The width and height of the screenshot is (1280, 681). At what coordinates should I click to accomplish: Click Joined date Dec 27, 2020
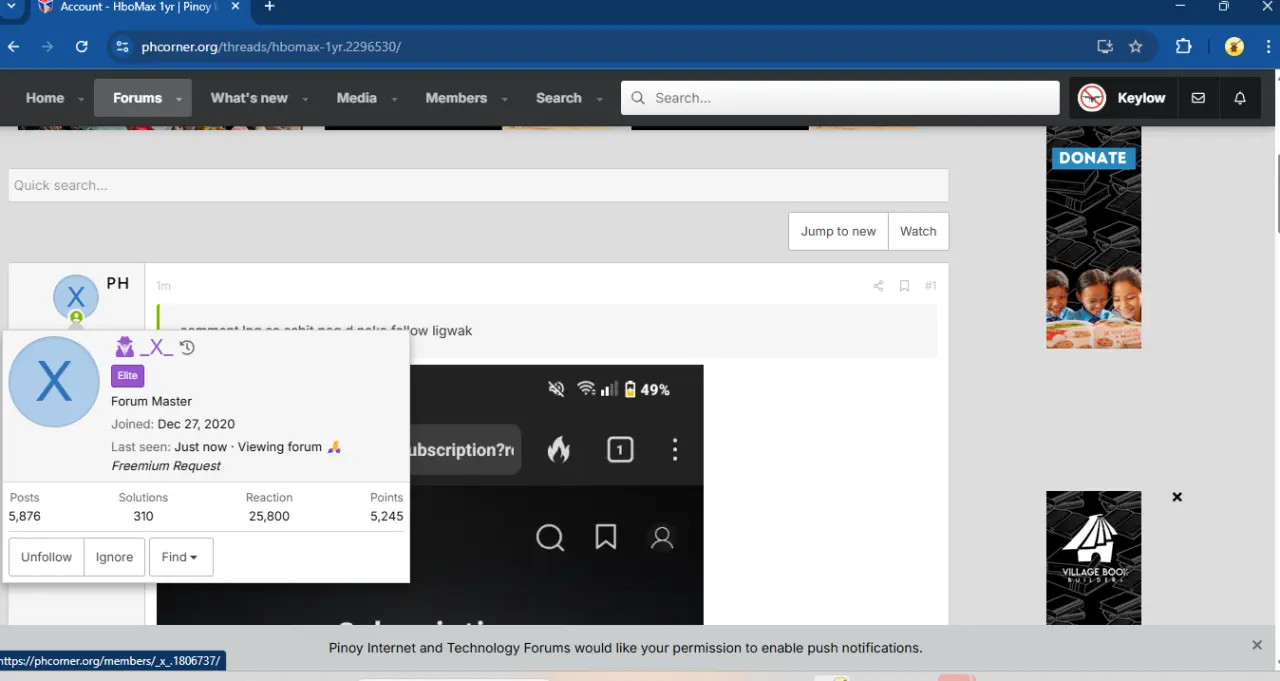(196, 424)
